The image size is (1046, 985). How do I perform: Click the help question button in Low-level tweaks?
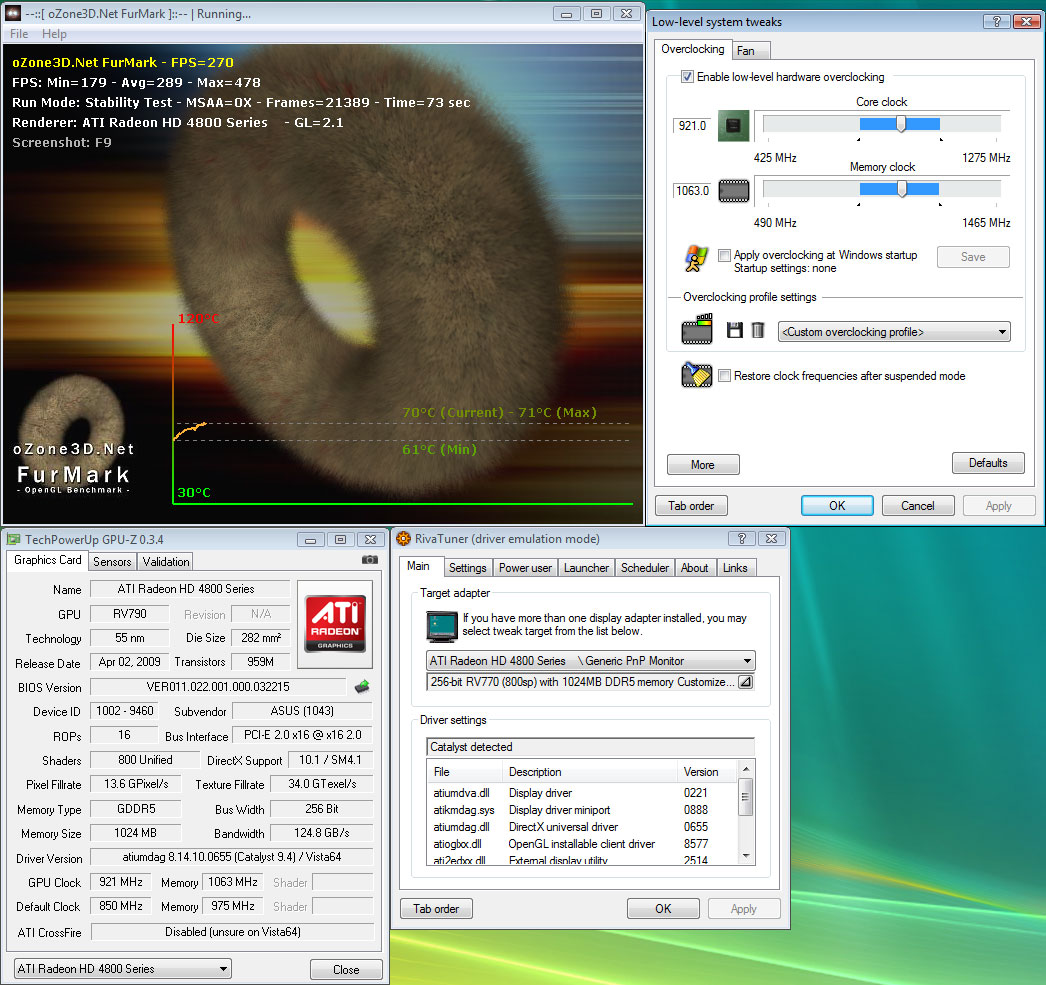coord(996,21)
